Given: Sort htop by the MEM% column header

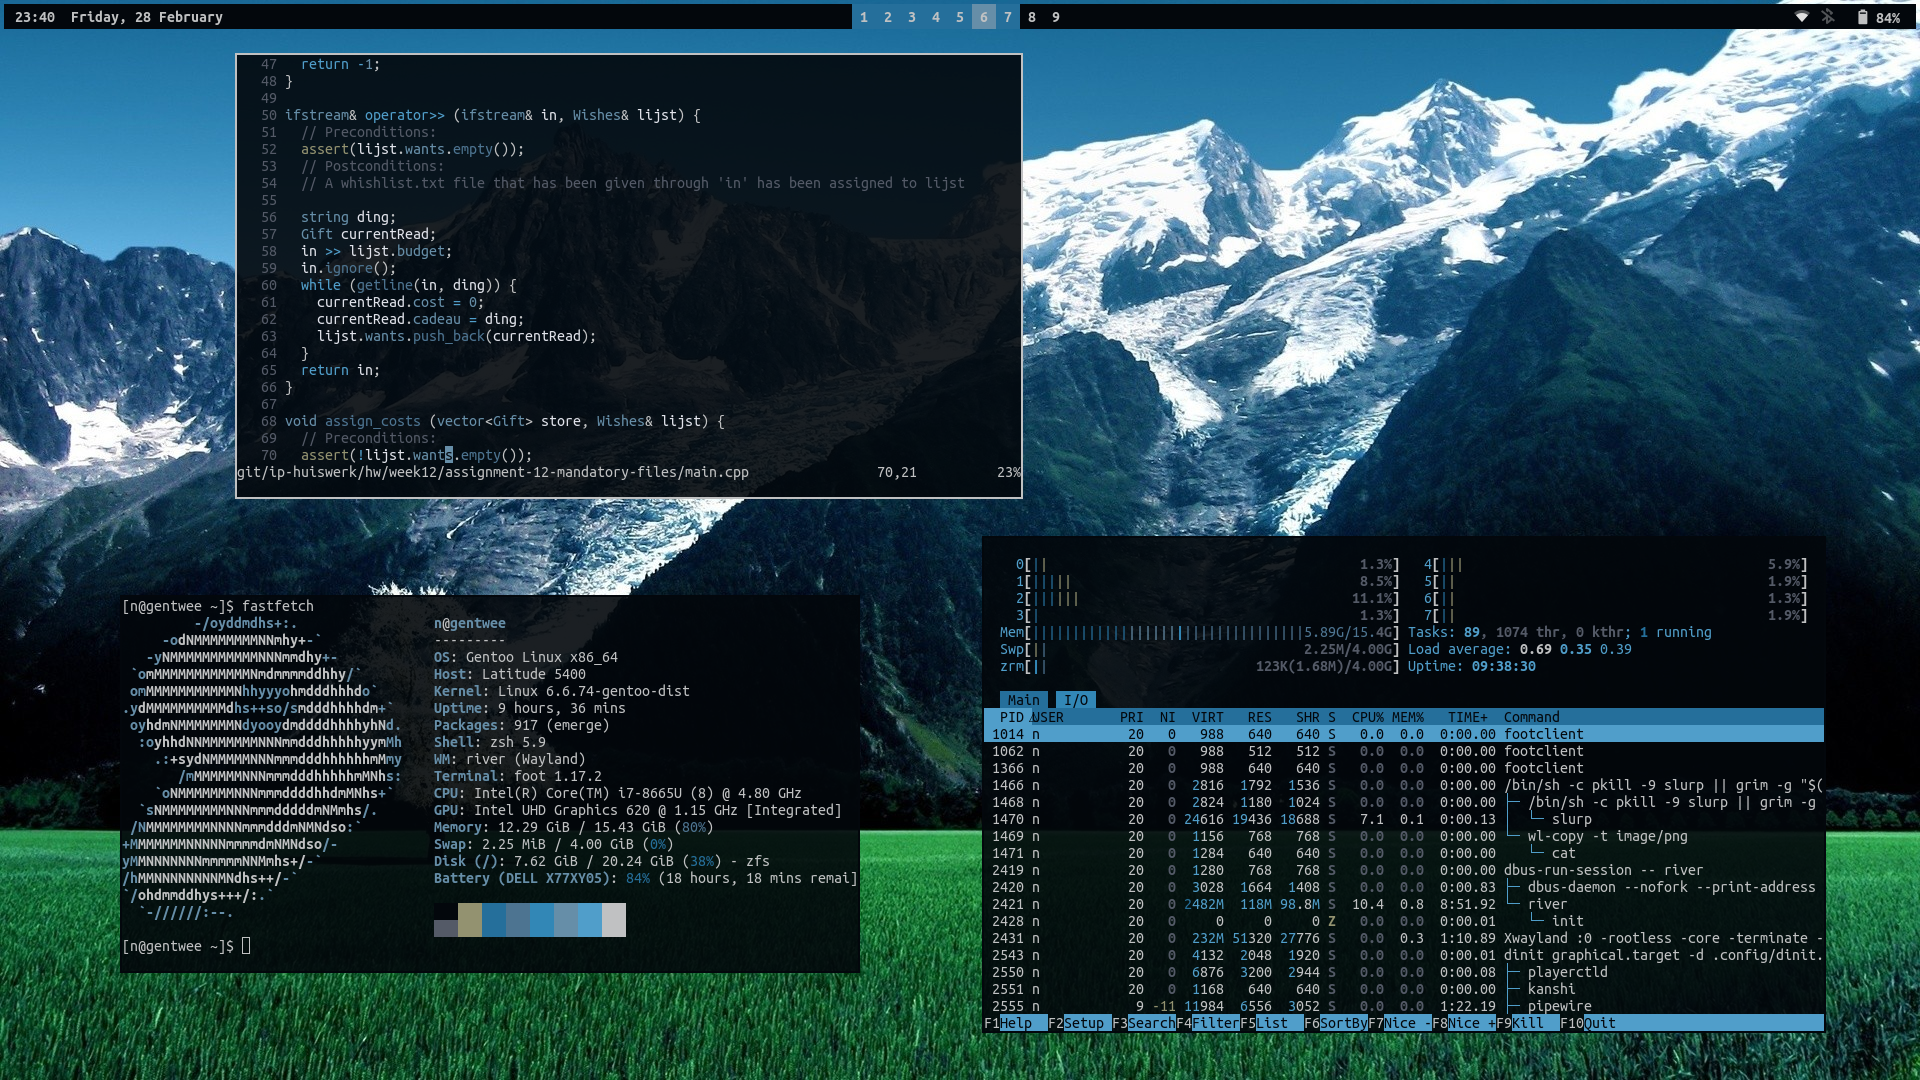Looking at the screenshot, I should [1408, 717].
